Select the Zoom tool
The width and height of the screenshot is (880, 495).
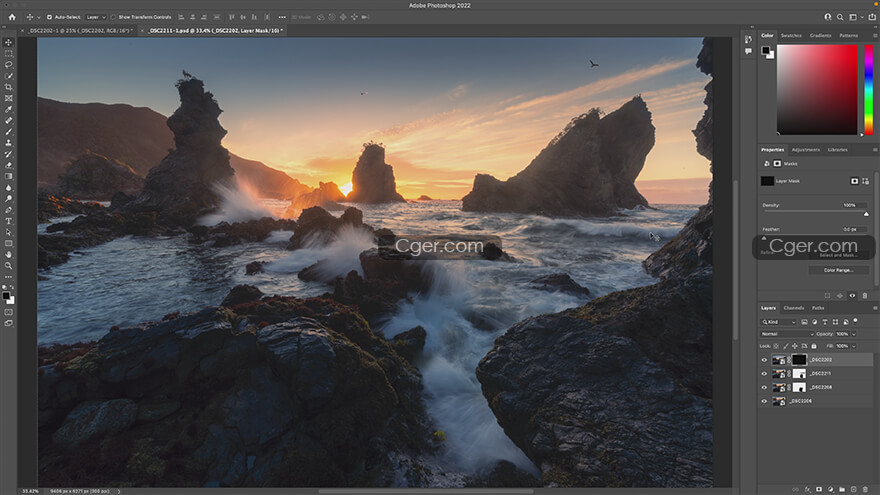click(x=9, y=266)
